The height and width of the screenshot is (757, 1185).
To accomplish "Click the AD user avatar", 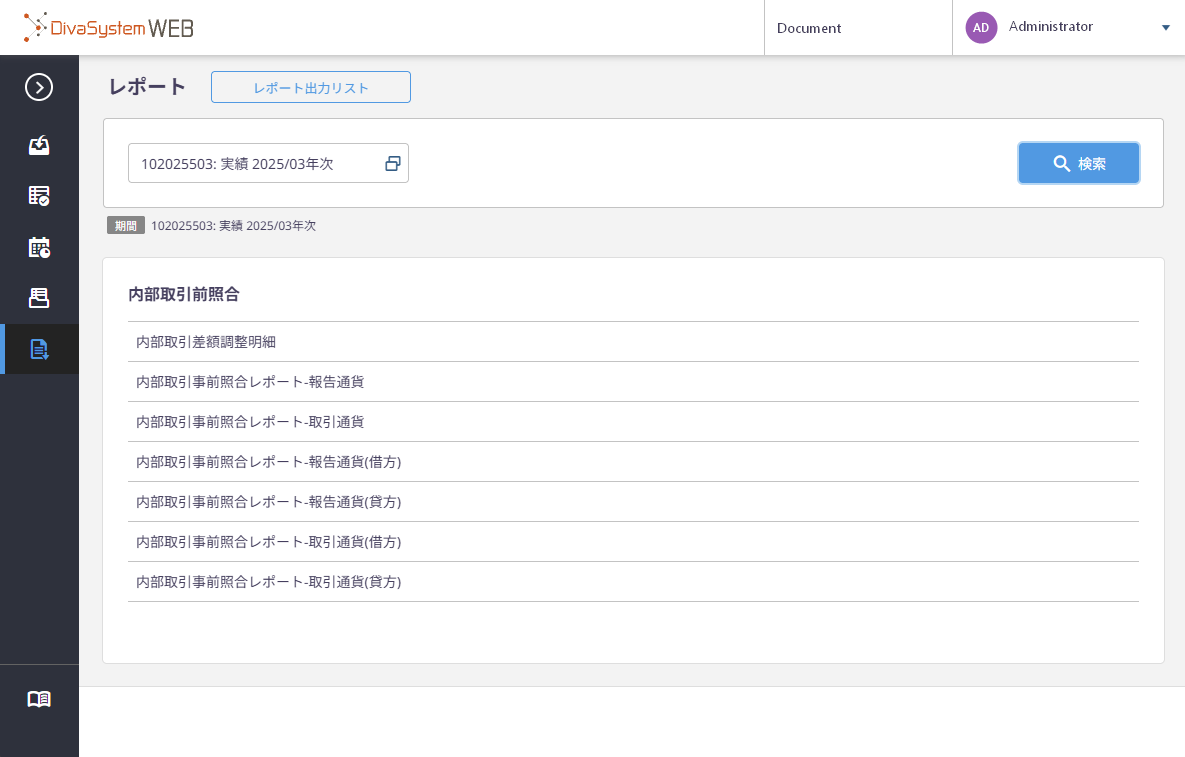I will (x=981, y=28).
